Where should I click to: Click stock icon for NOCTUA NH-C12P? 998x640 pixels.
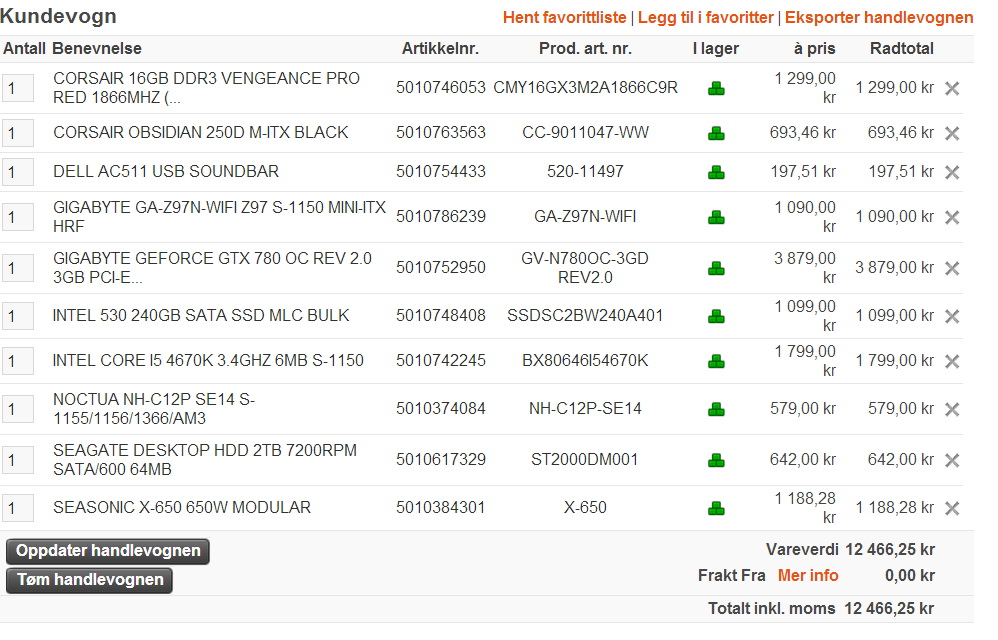716,409
